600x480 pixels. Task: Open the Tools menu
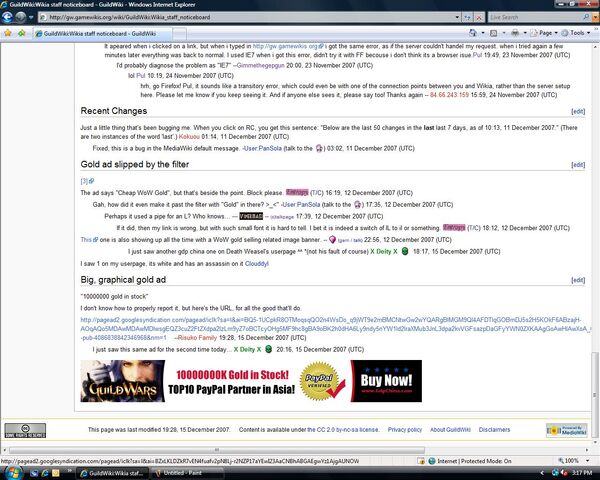coord(576,33)
